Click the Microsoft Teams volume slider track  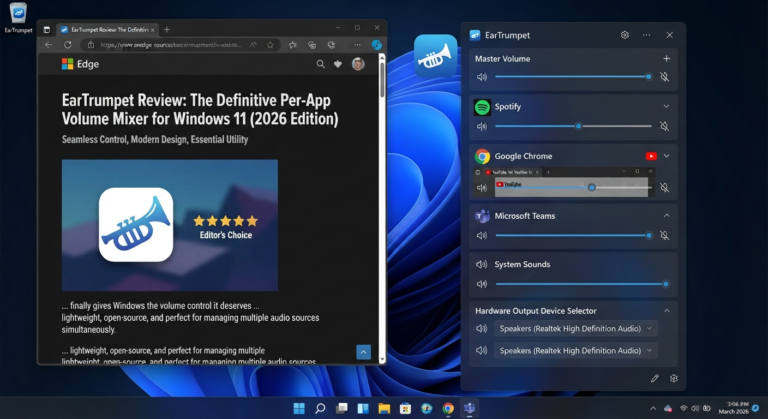pos(573,236)
